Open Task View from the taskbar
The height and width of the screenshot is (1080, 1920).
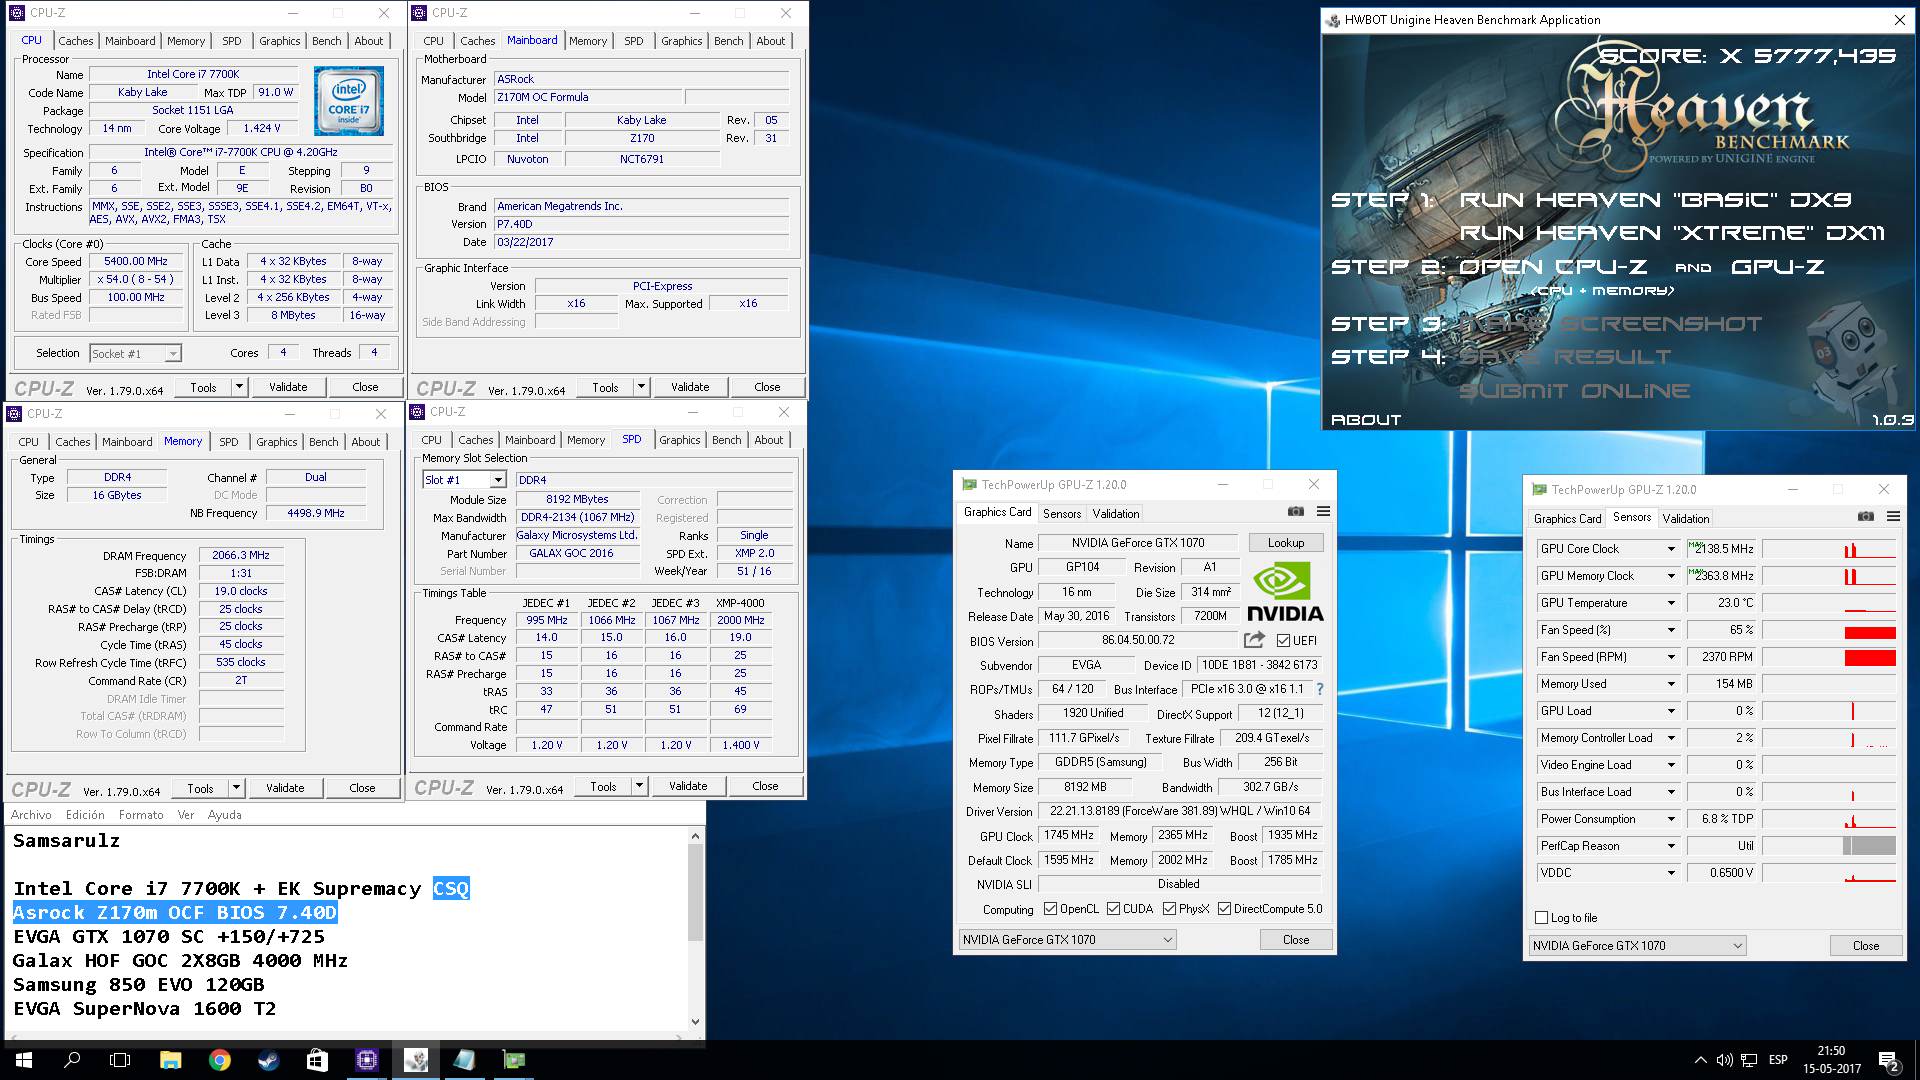tap(120, 1060)
